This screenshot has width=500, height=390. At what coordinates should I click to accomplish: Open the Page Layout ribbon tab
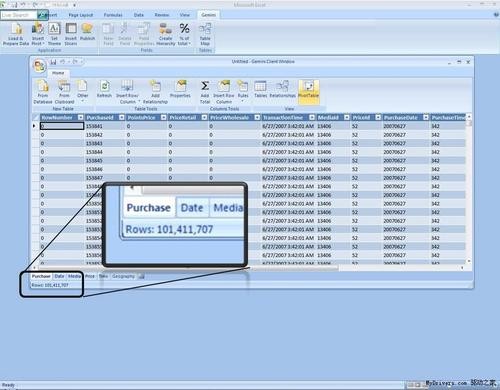(x=81, y=15)
